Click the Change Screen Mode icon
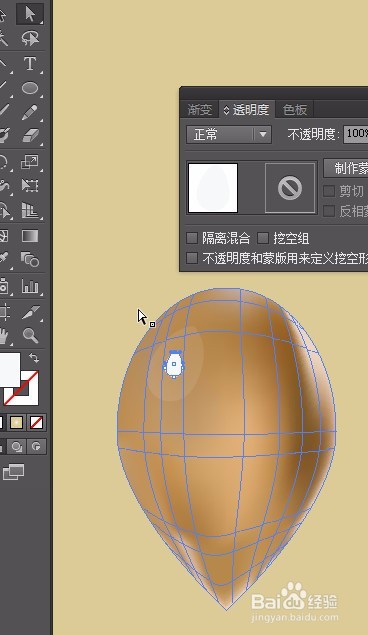 coord(14,472)
